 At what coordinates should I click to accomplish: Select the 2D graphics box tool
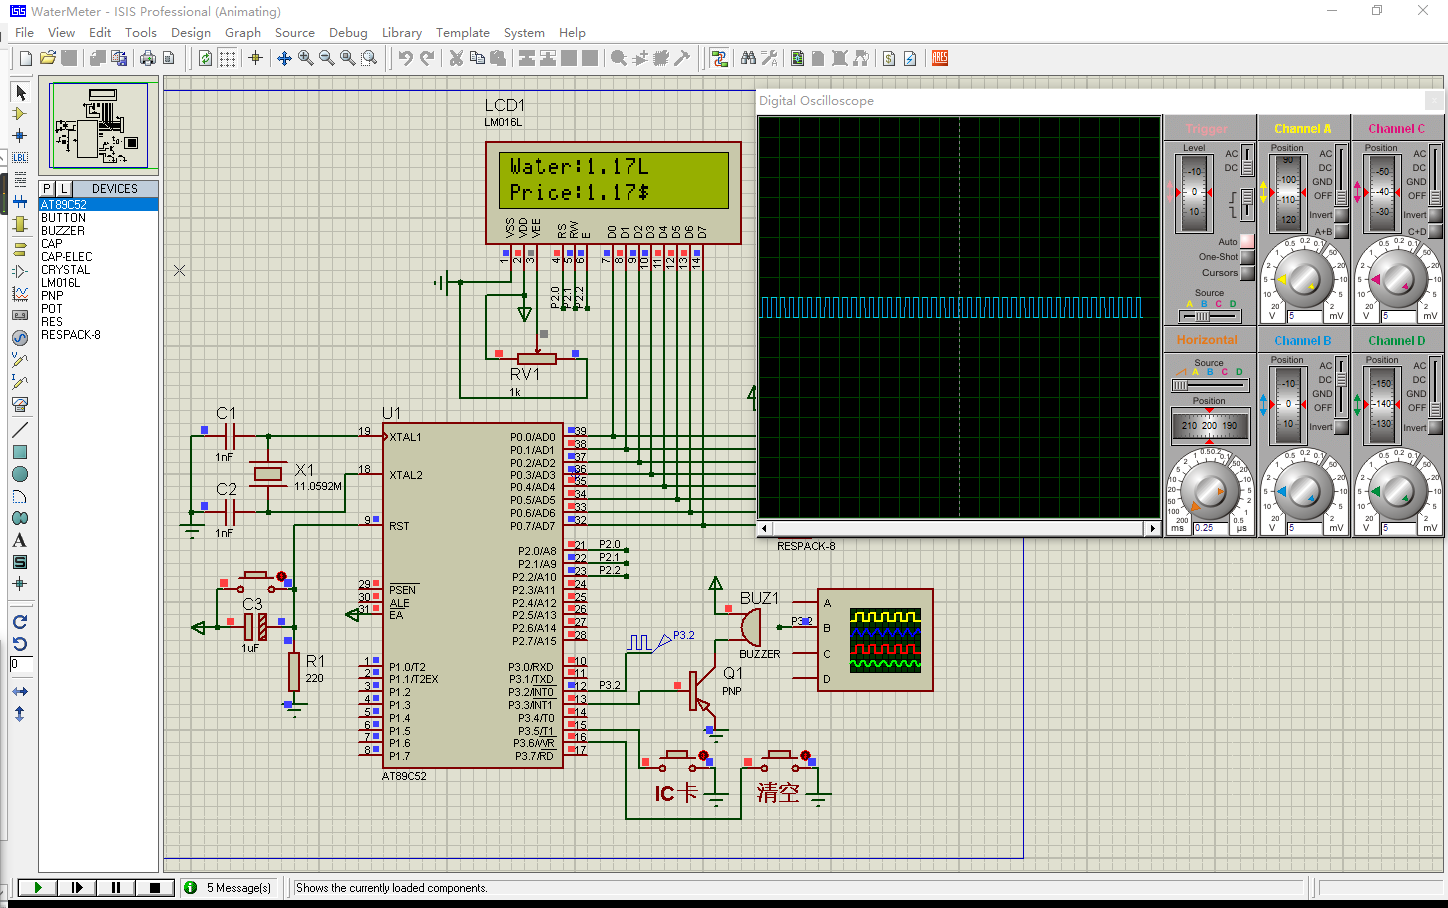(19, 452)
